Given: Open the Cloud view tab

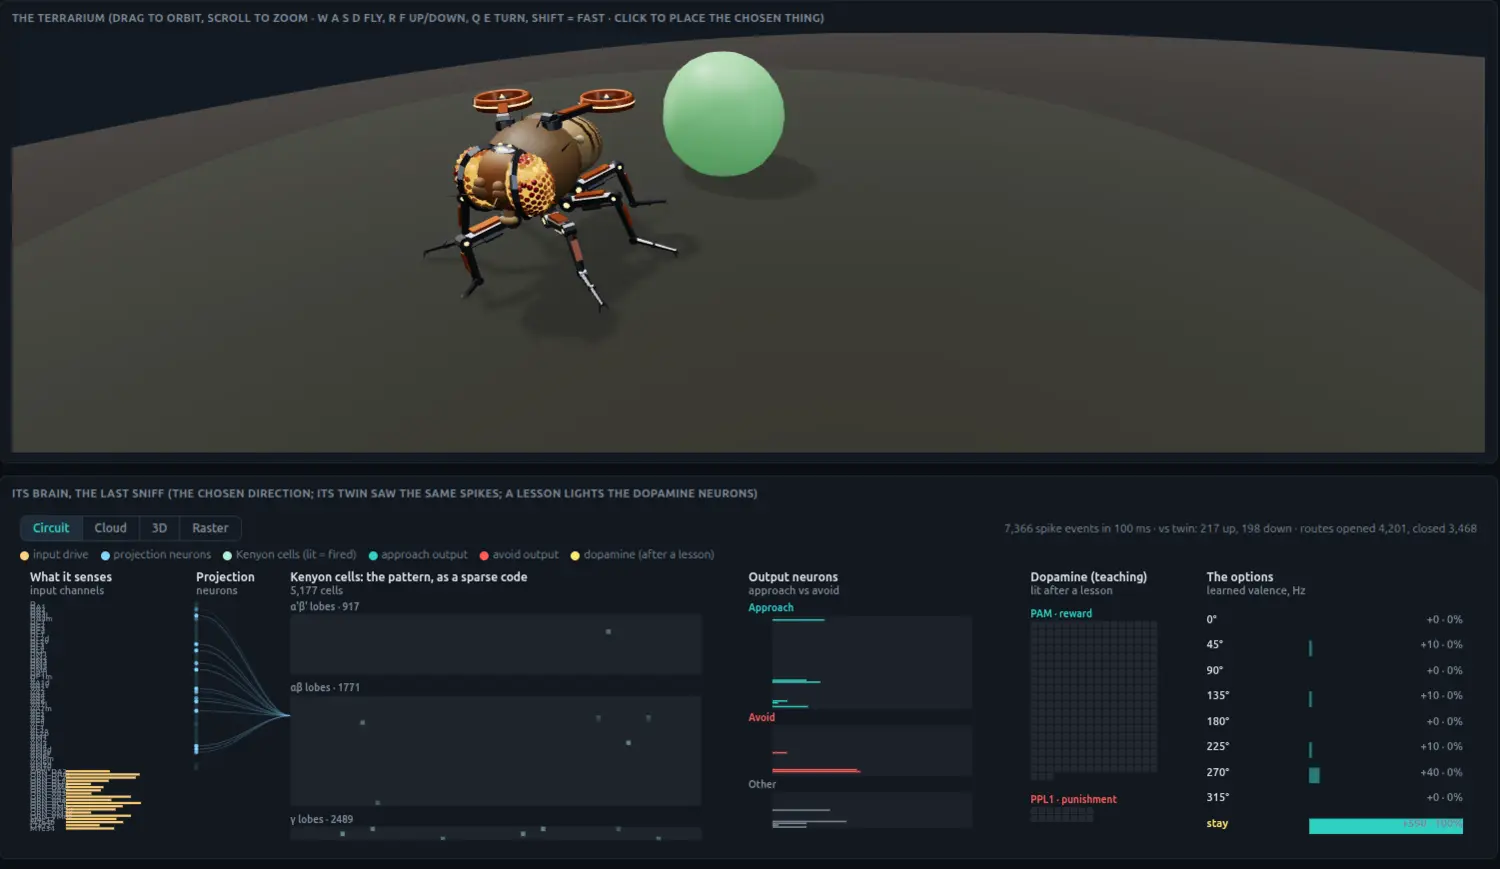Looking at the screenshot, I should pos(110,528).
